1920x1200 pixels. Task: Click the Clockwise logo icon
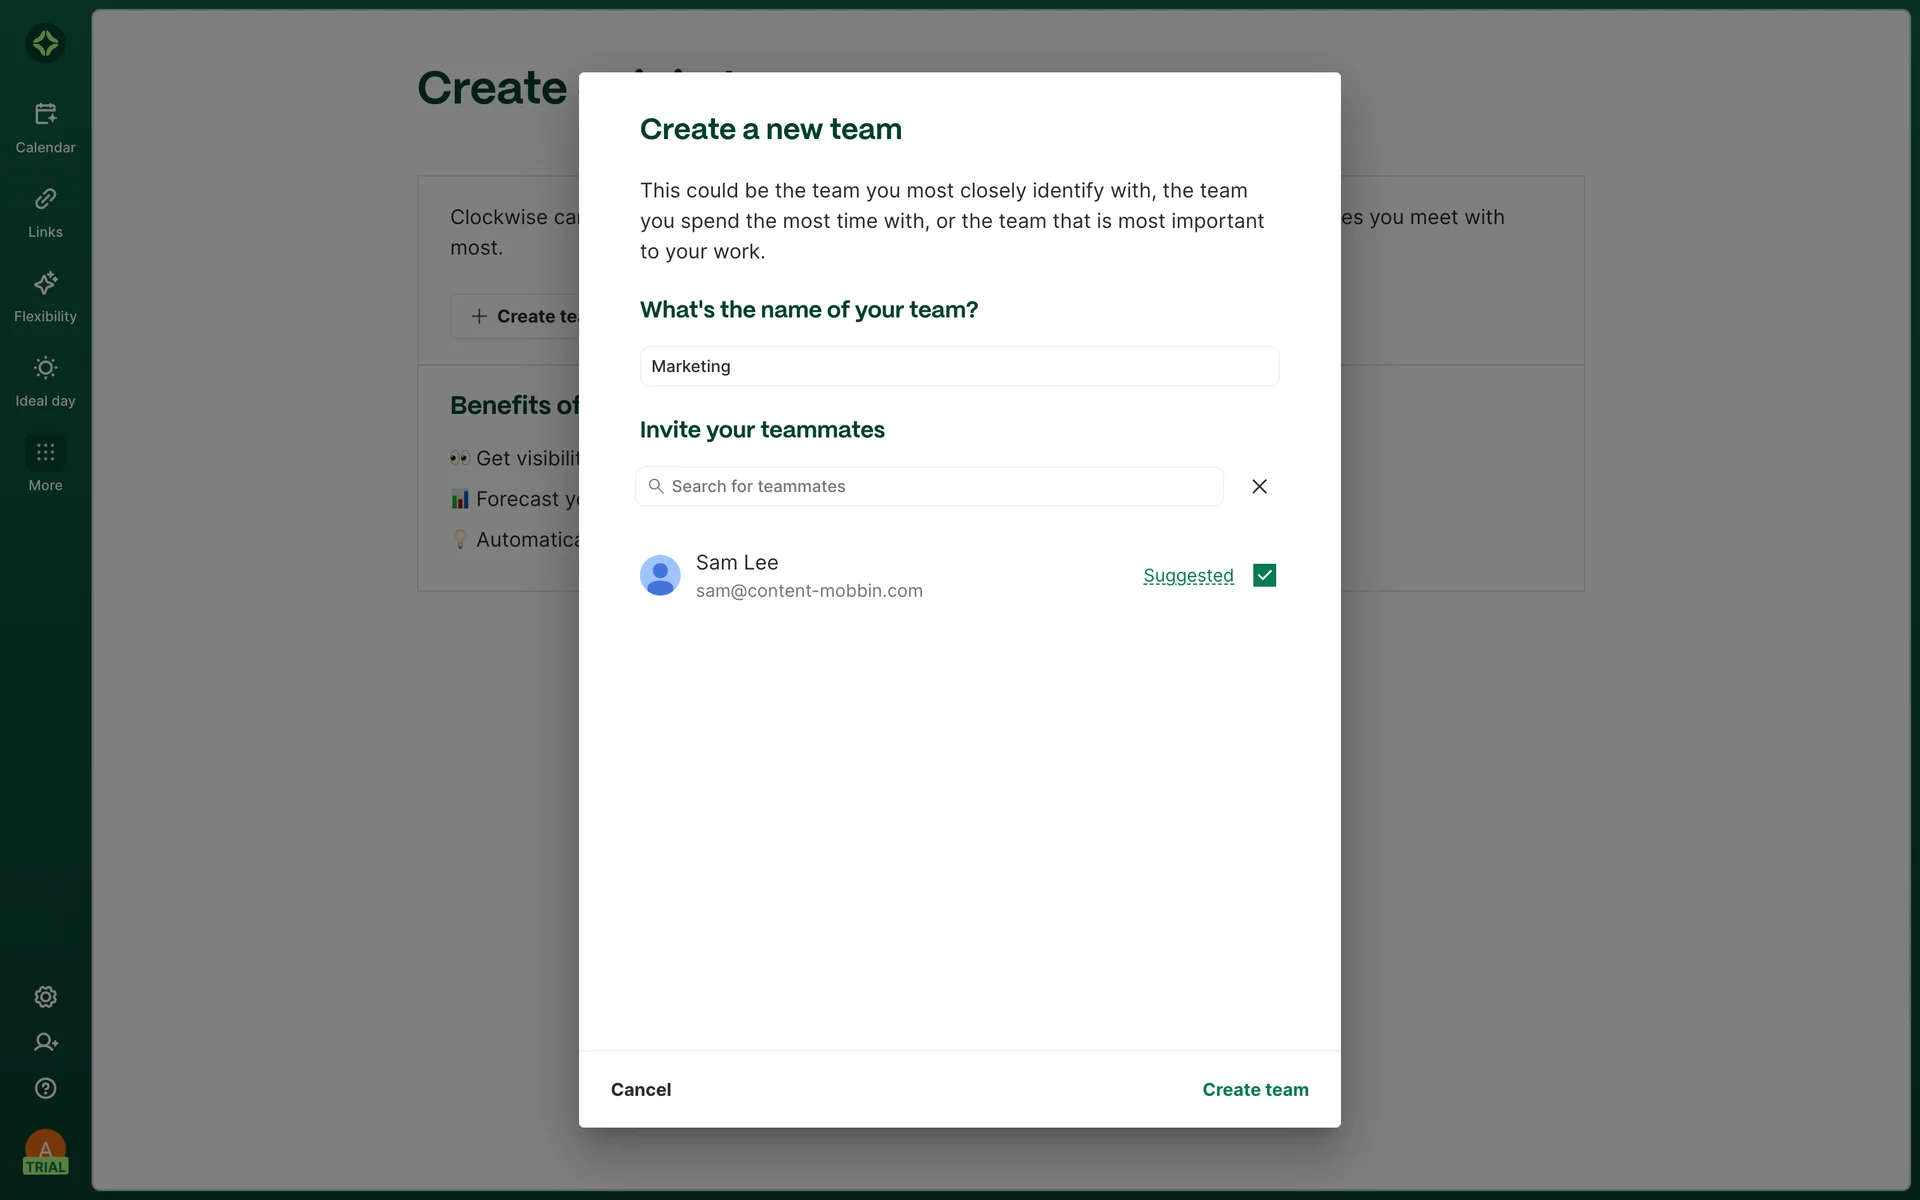45,43
